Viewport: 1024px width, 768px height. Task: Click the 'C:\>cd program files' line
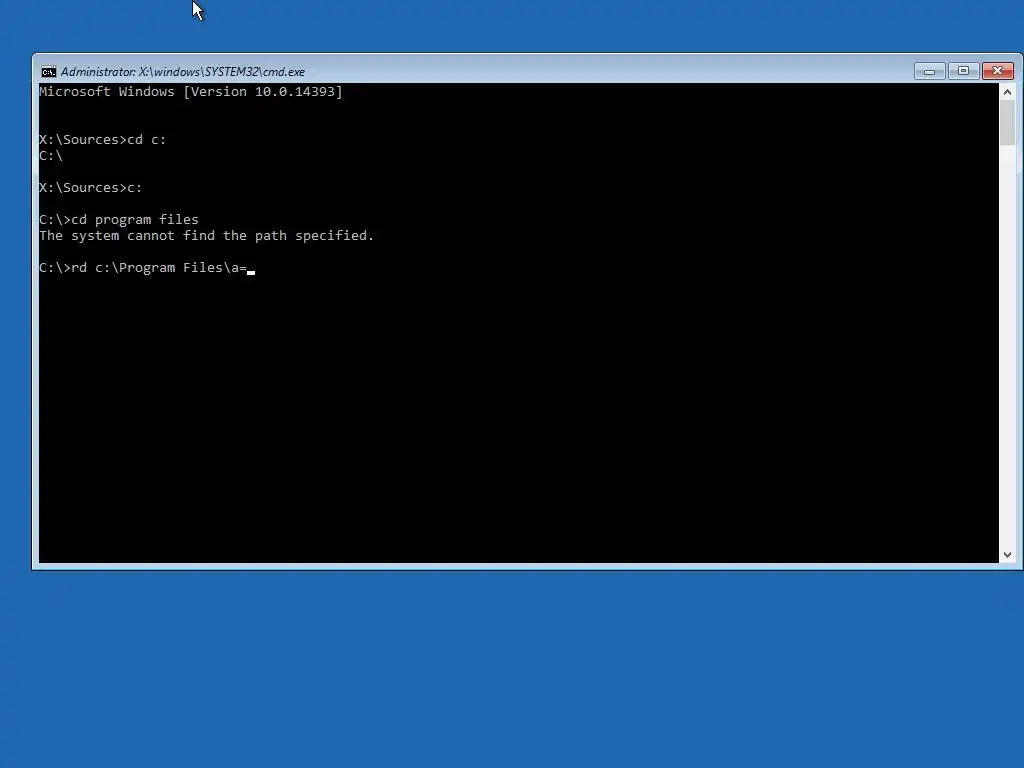pos(119,219)
